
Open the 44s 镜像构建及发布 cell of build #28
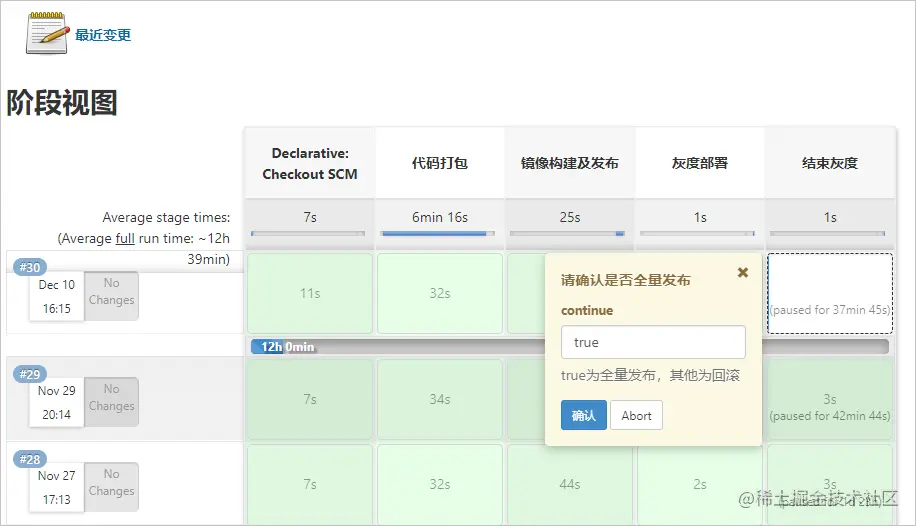(x=570, y=485)
